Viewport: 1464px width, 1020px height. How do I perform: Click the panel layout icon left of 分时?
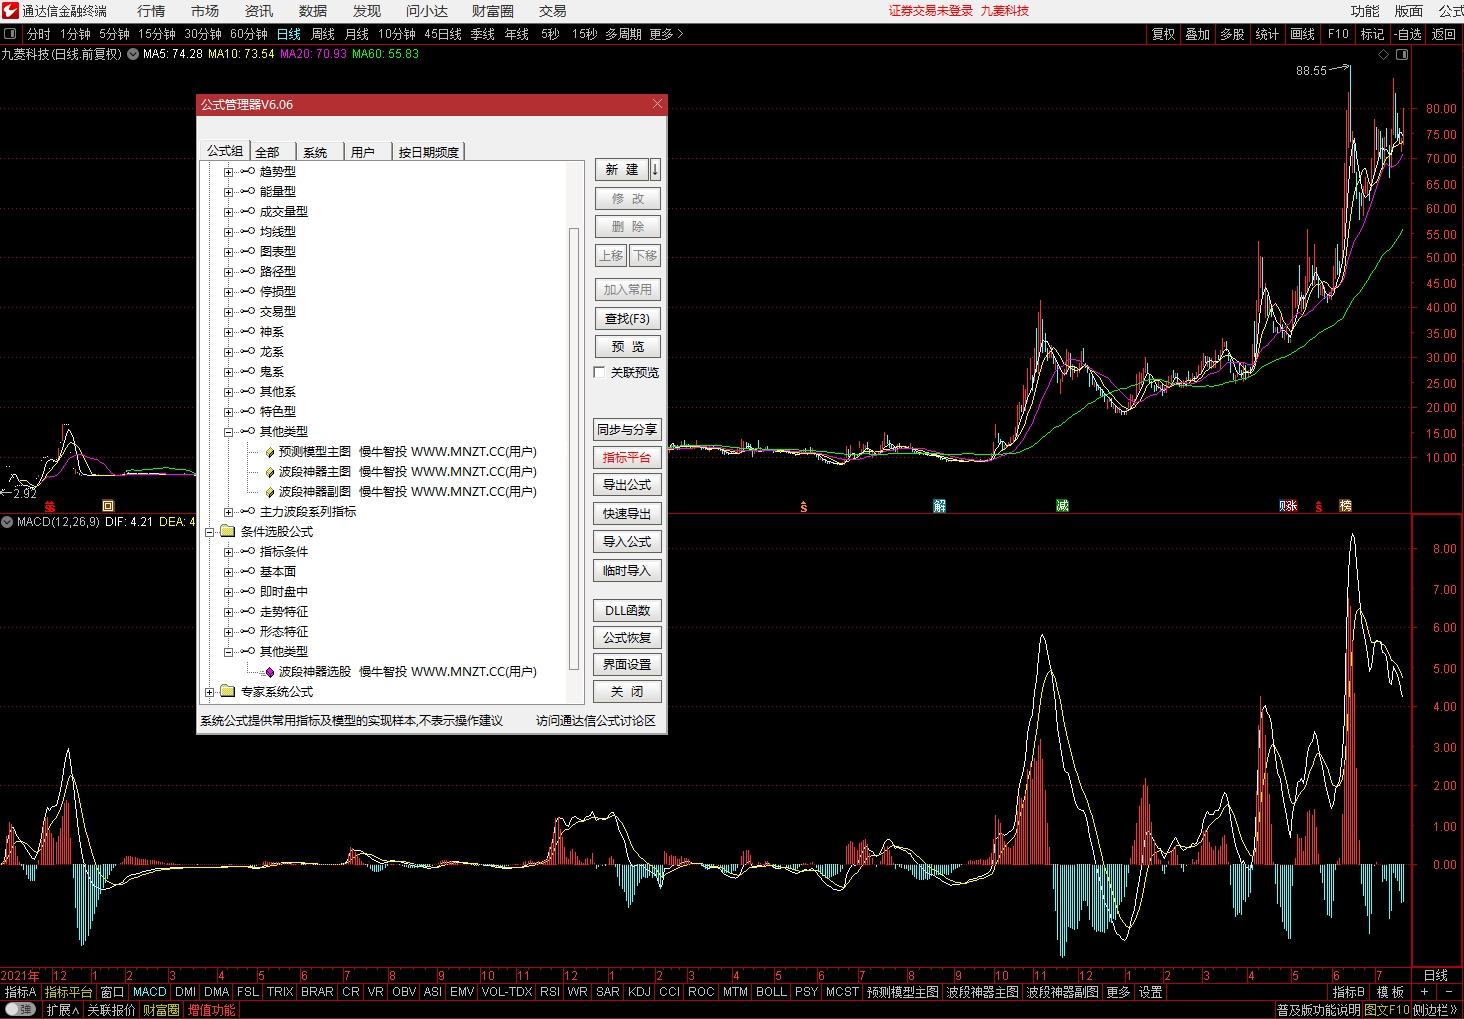10,34
